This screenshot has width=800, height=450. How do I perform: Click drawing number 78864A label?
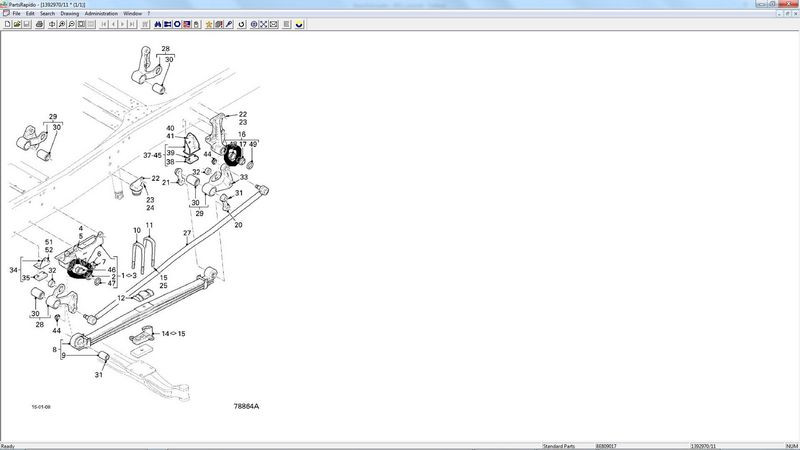(x=246, y=407)
